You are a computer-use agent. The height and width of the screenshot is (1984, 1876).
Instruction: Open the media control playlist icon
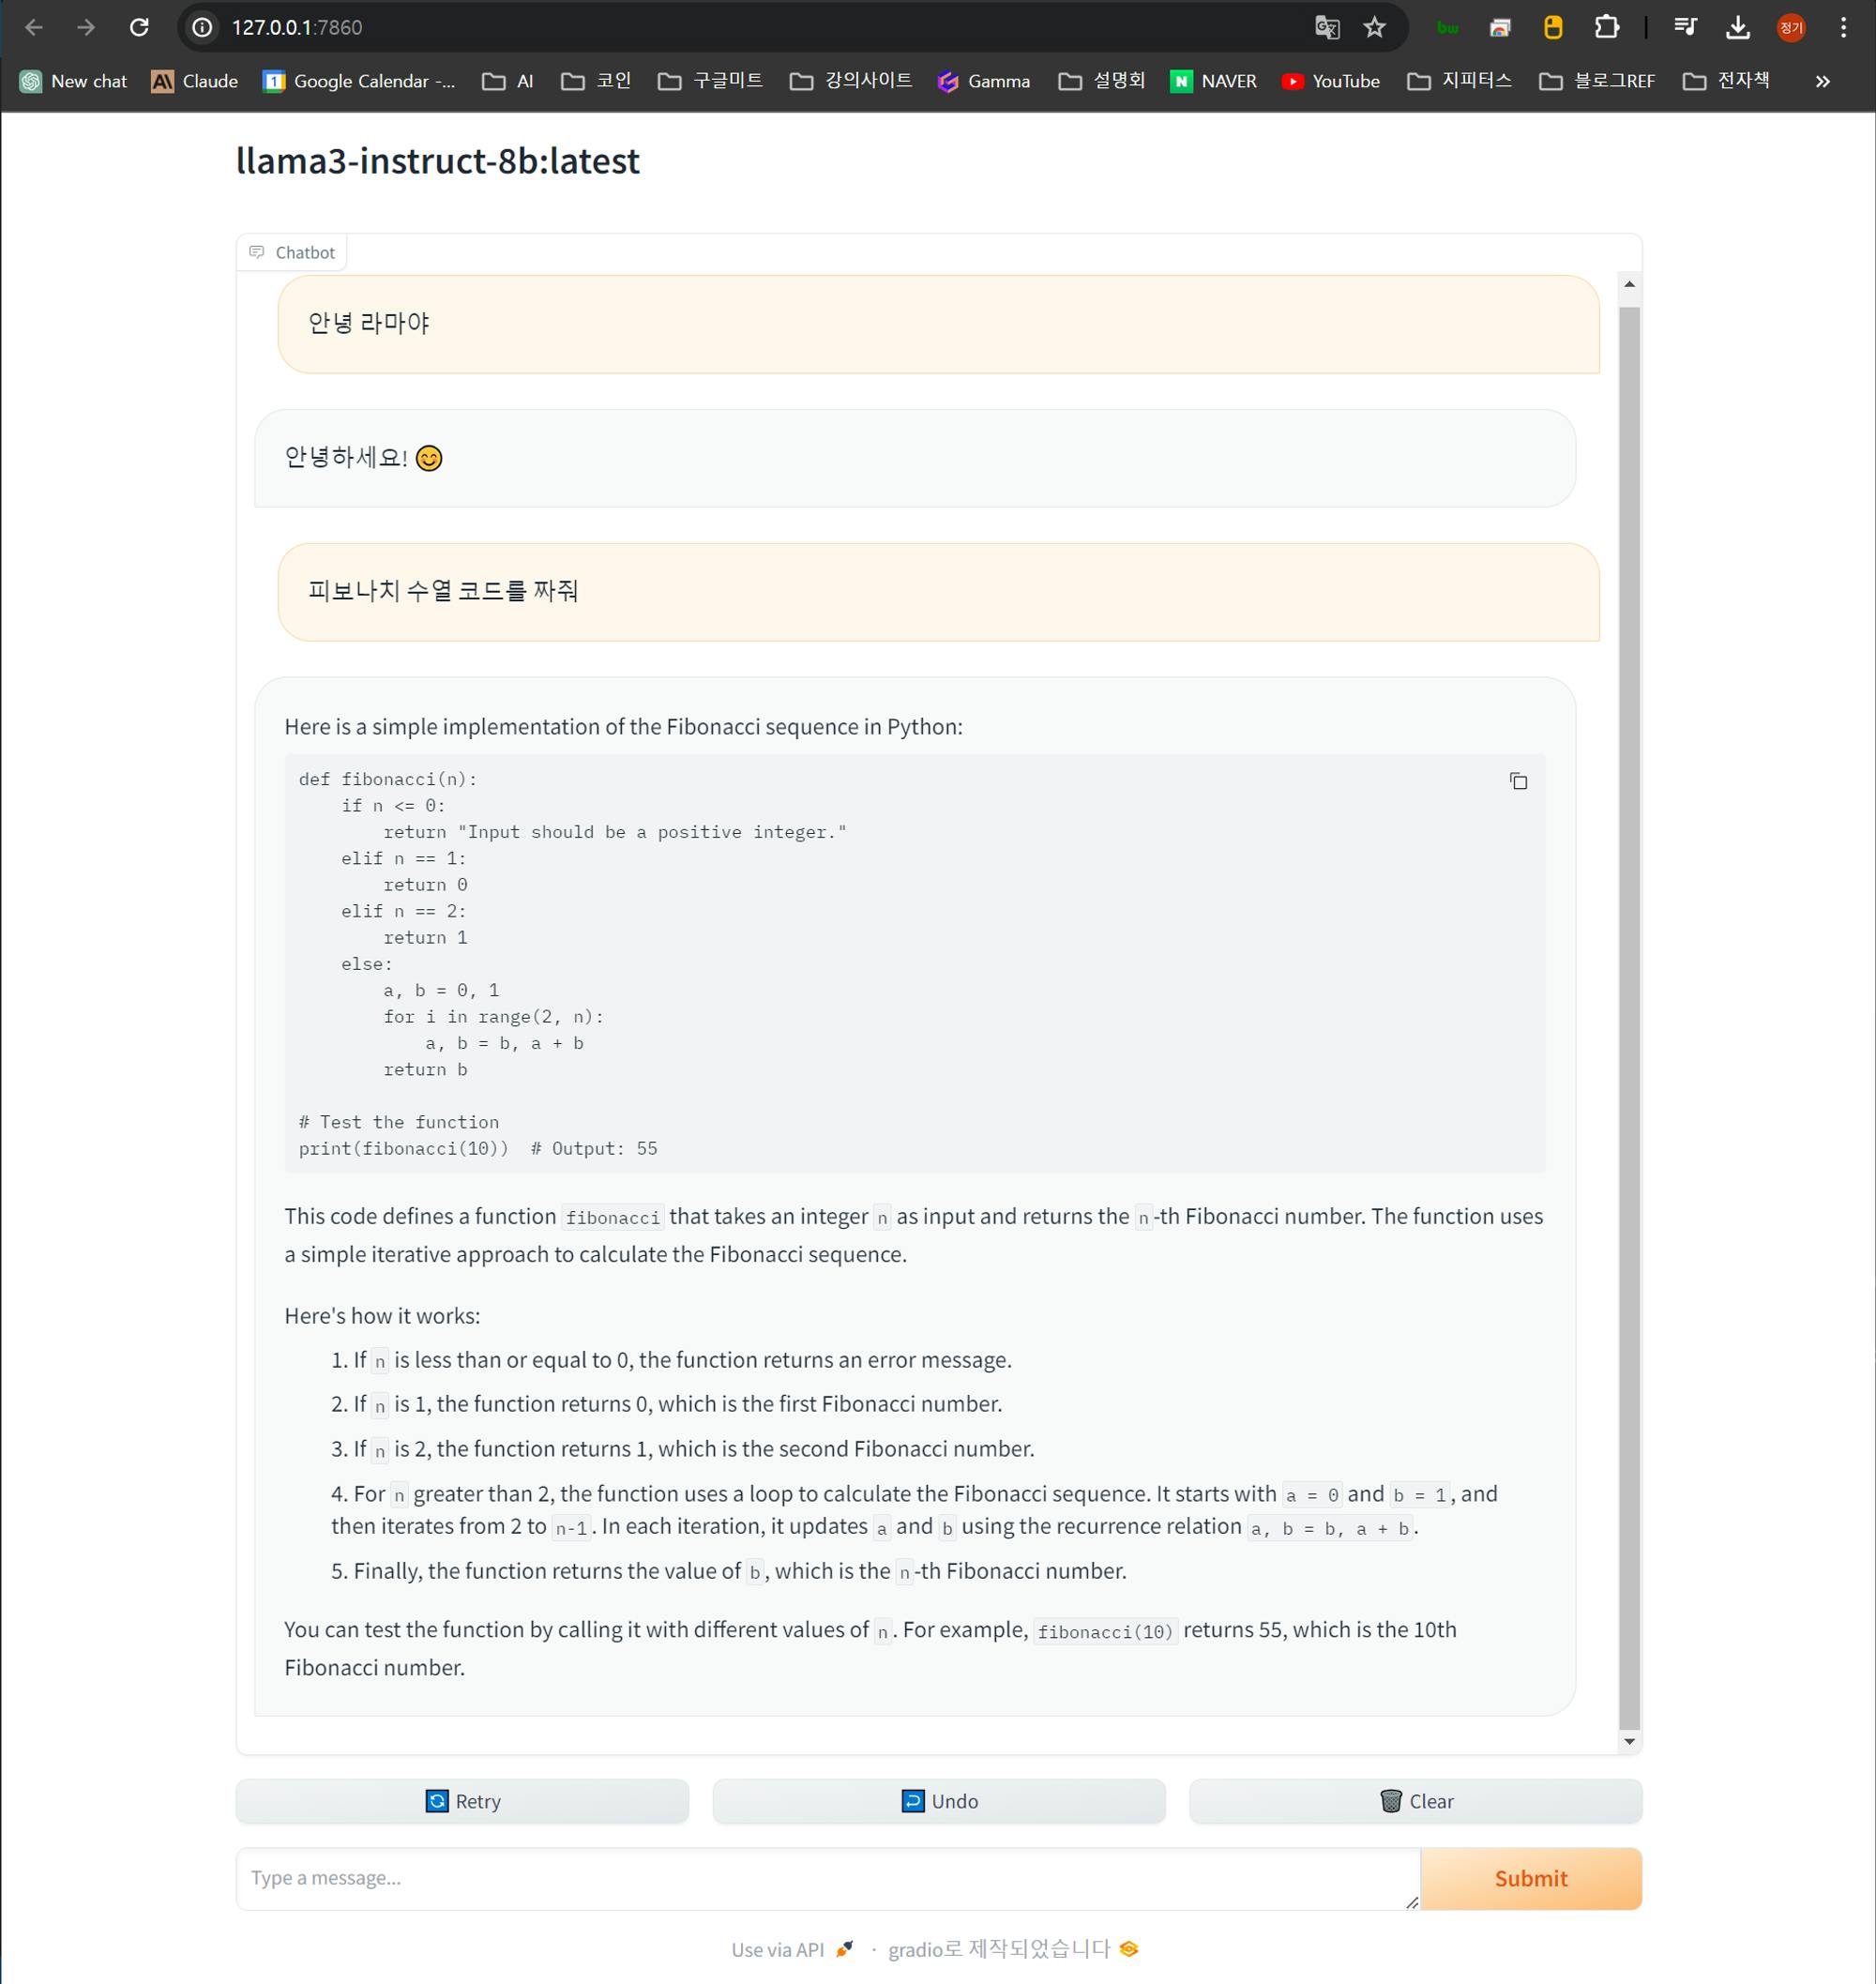point(1685,27)
